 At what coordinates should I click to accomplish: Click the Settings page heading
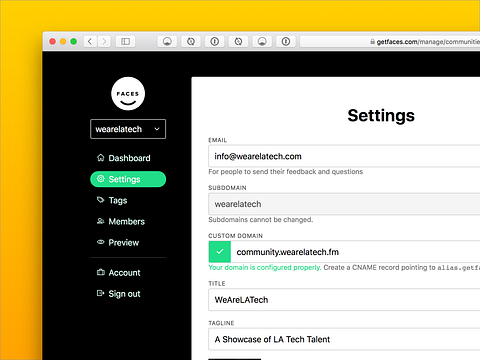tap(381, 116)
